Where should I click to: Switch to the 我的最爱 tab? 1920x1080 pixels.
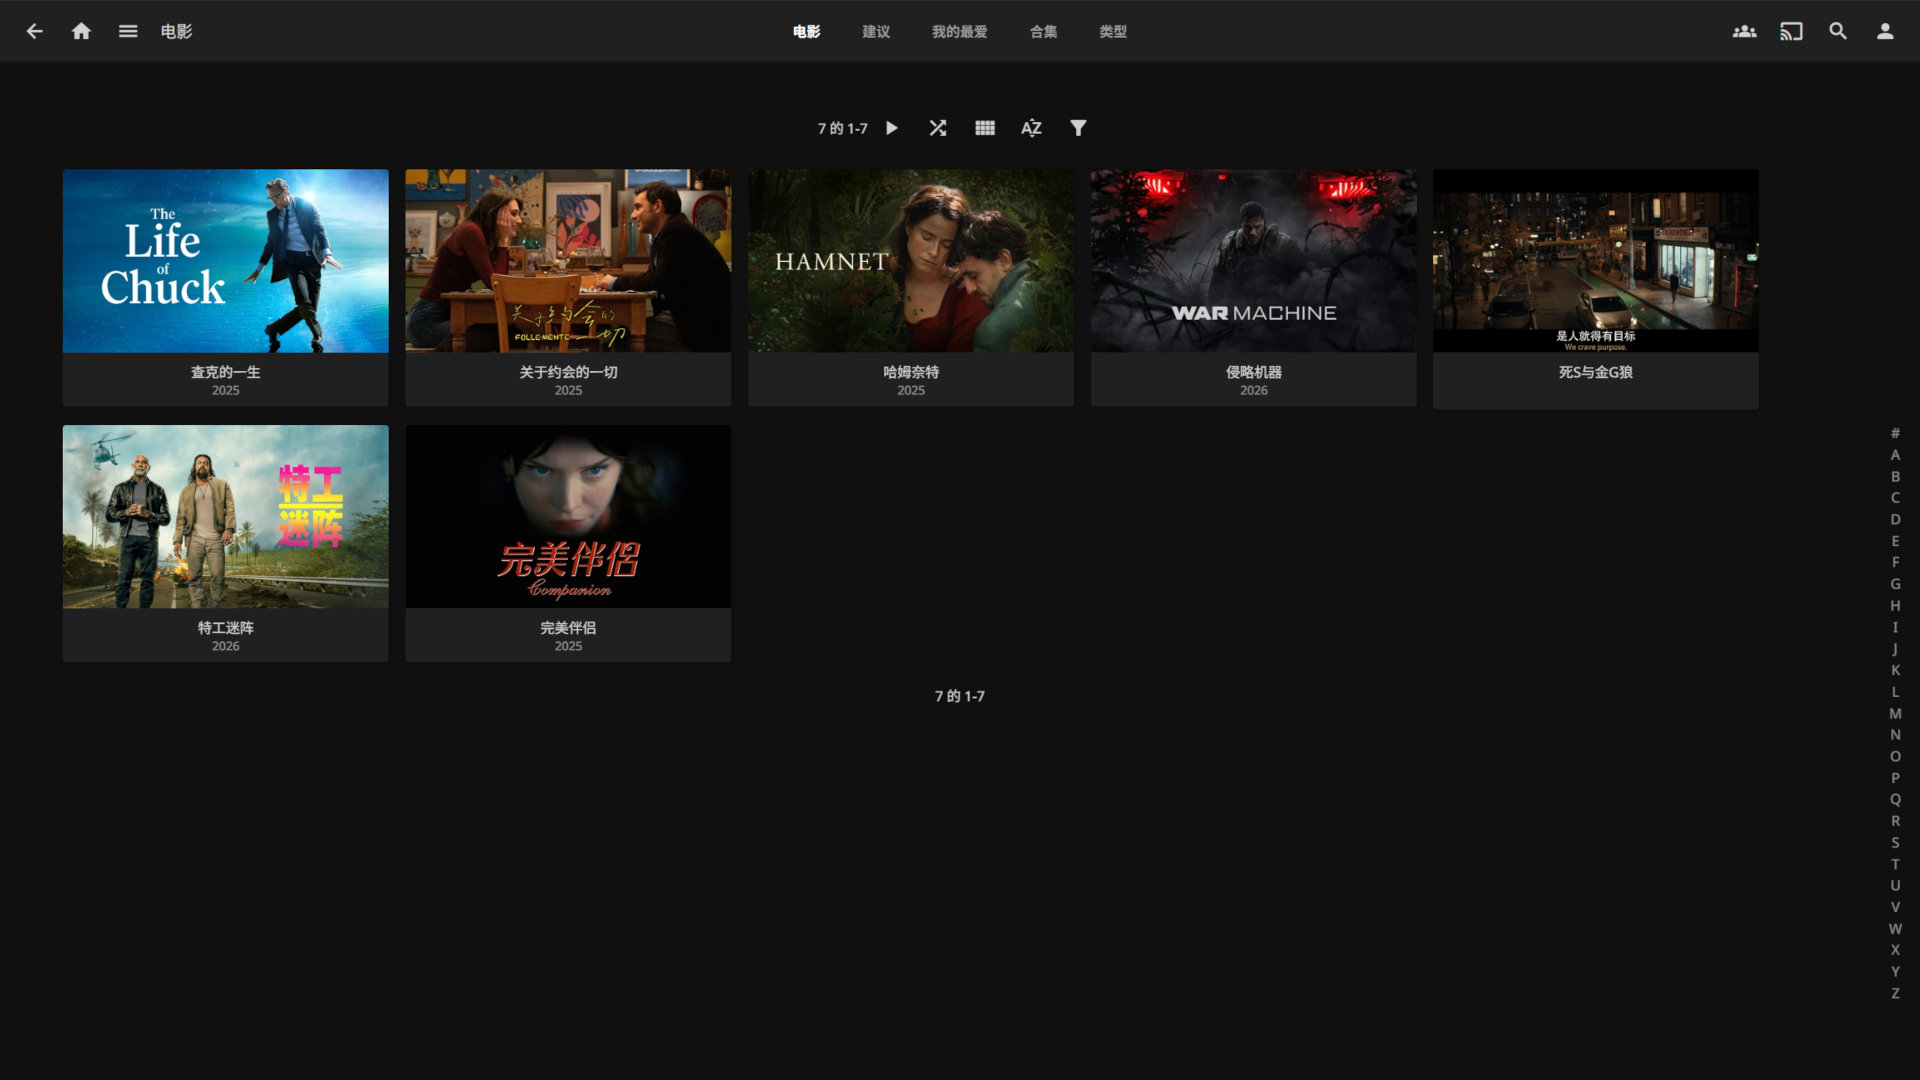[x=959, y=32]
